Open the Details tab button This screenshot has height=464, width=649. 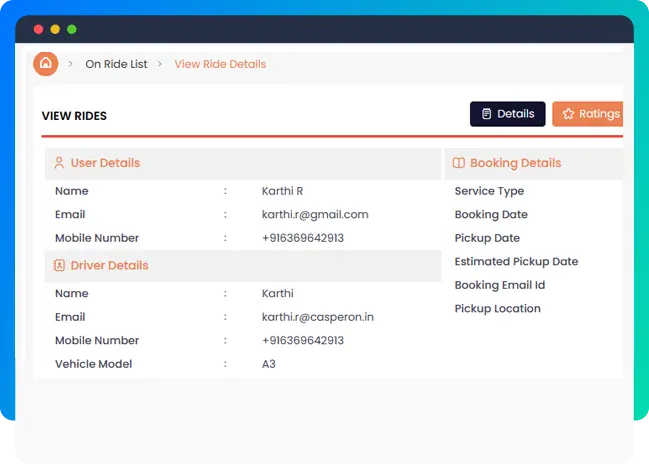point(508,114)
